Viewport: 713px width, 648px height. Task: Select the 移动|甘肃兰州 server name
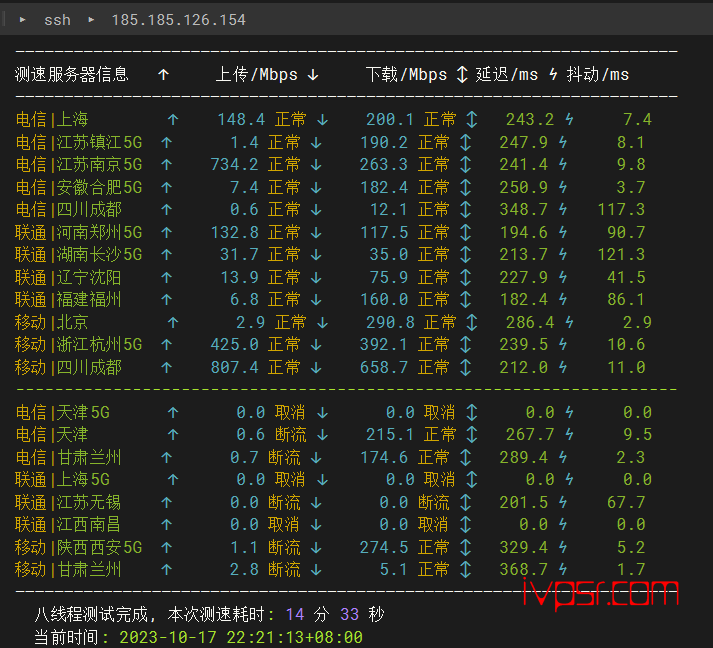pos(68,569)
